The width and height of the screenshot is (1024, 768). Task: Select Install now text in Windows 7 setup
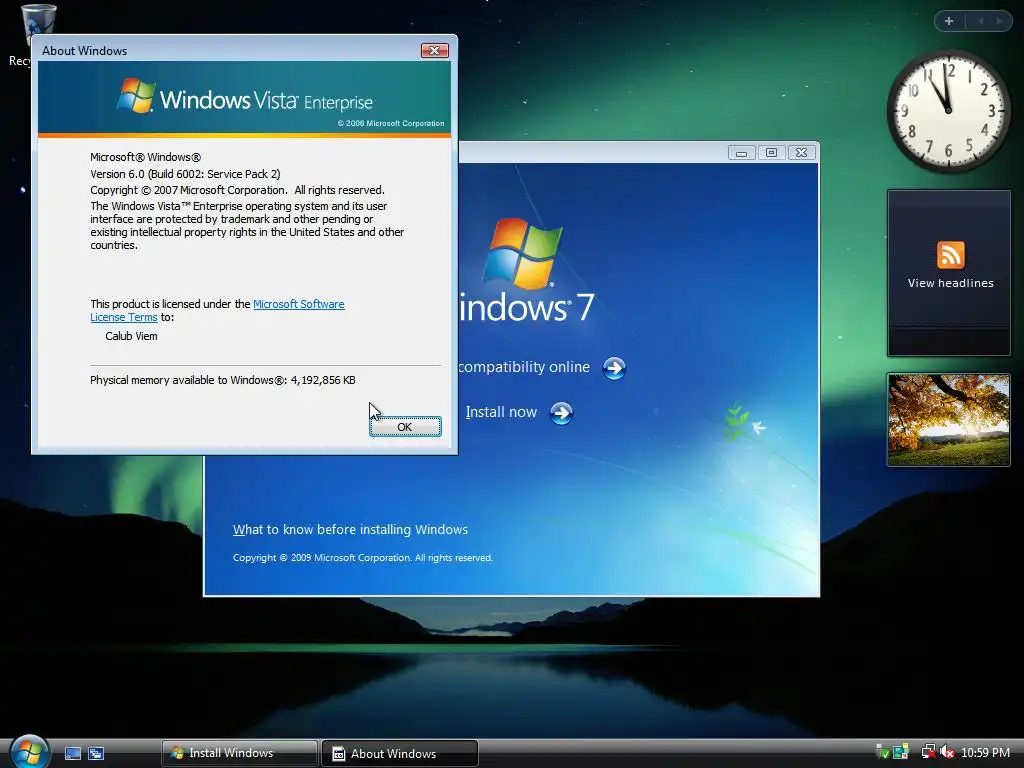(x=501, y=412)
